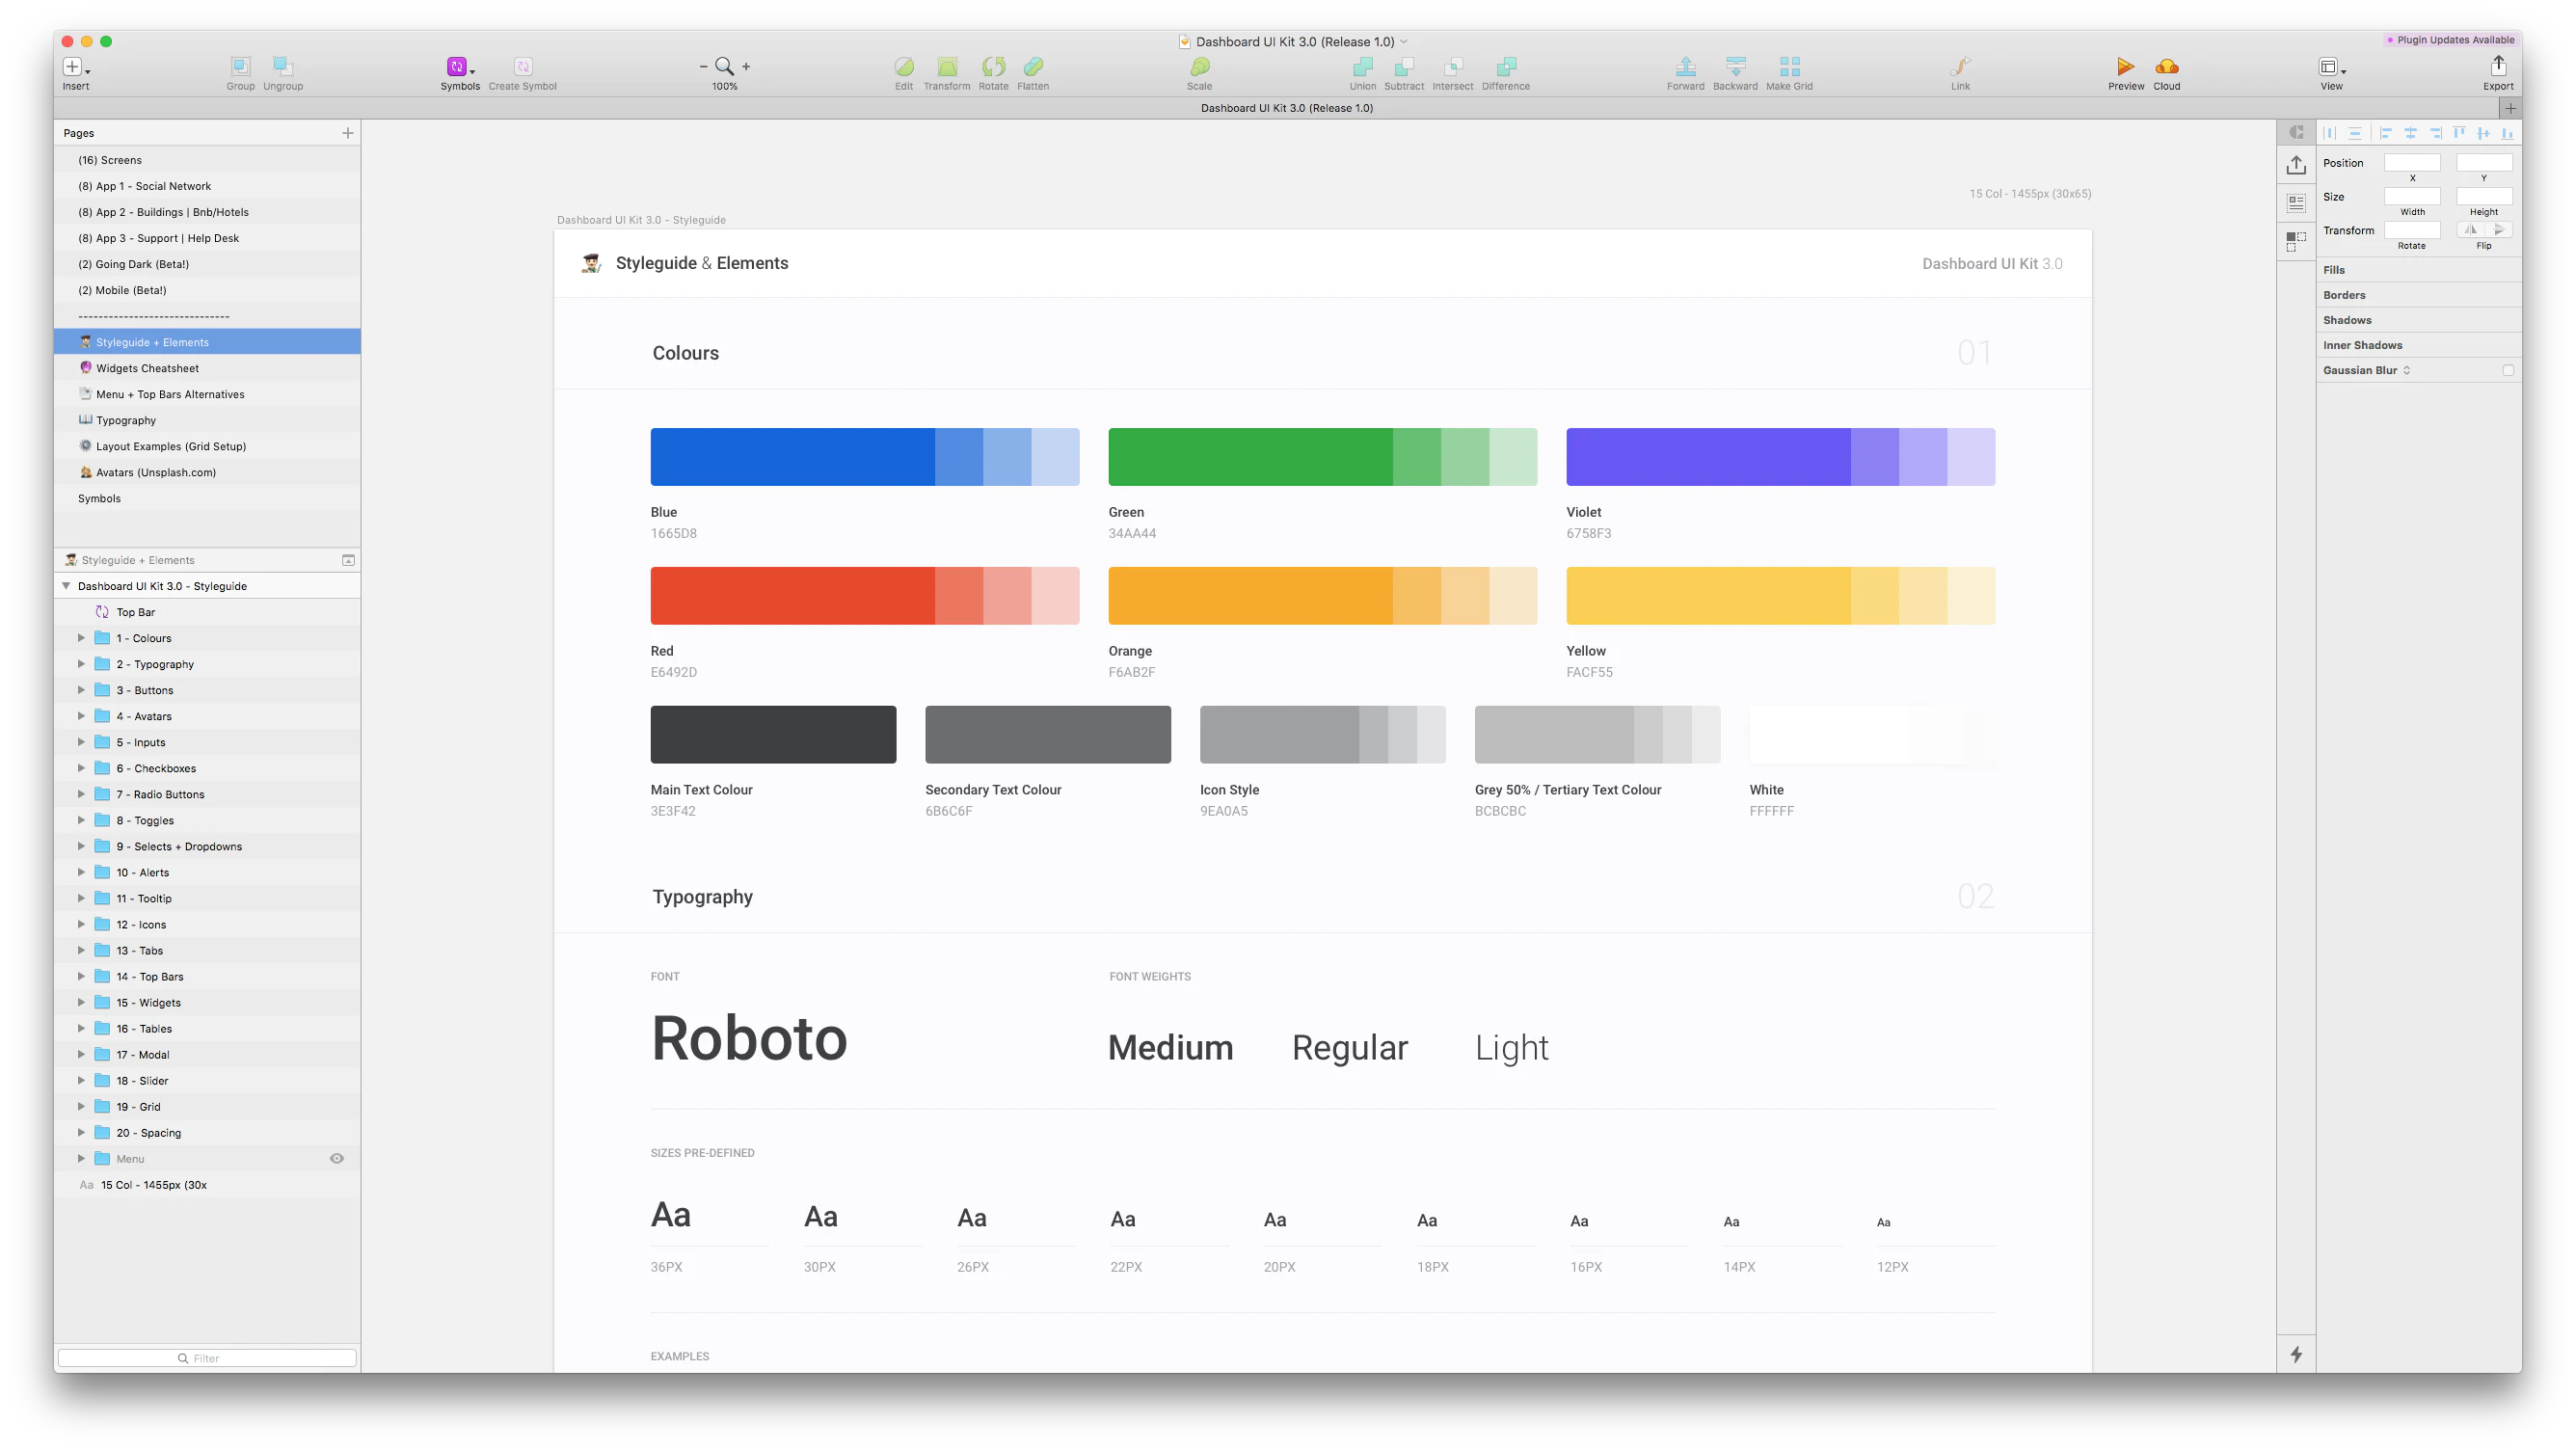2576x1450 pixels.
Task: Switch to App 1 - Social Network page
Action: tap(207, 186)
